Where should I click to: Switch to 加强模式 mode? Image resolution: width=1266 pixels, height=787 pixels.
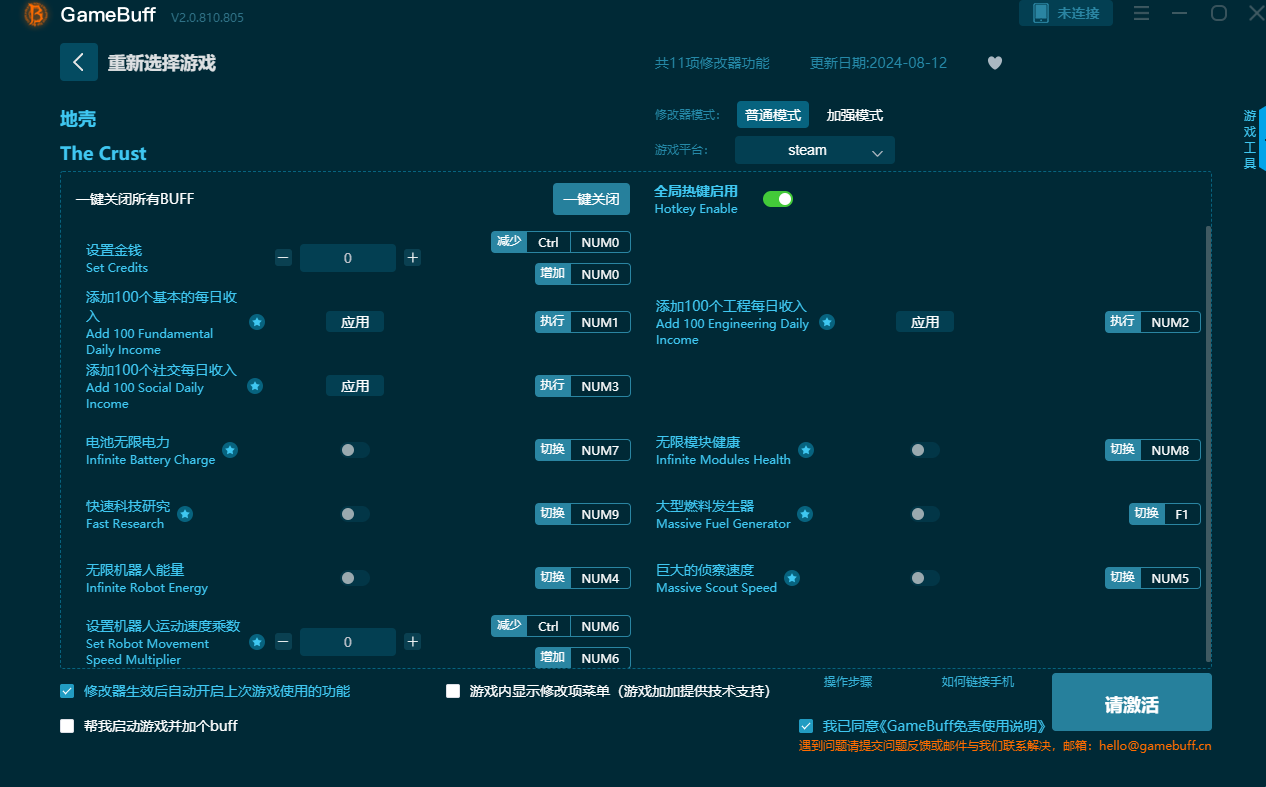[x=854, y=115]
